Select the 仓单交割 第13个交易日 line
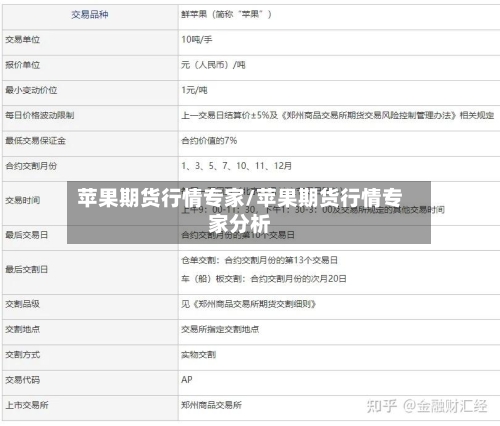 259,260
